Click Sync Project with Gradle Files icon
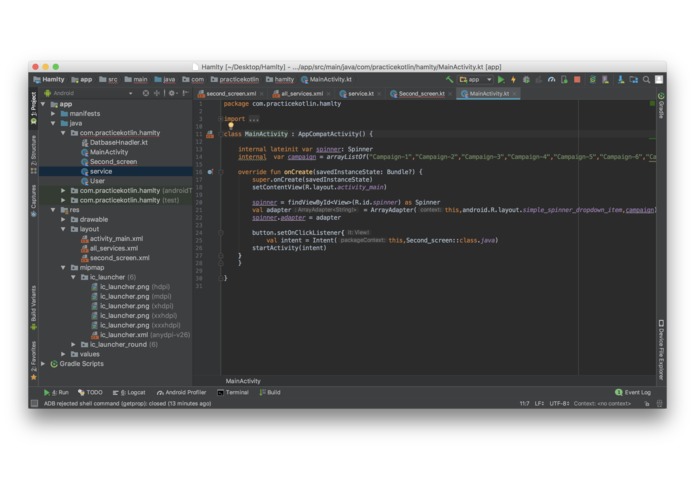 pos(593,80)
